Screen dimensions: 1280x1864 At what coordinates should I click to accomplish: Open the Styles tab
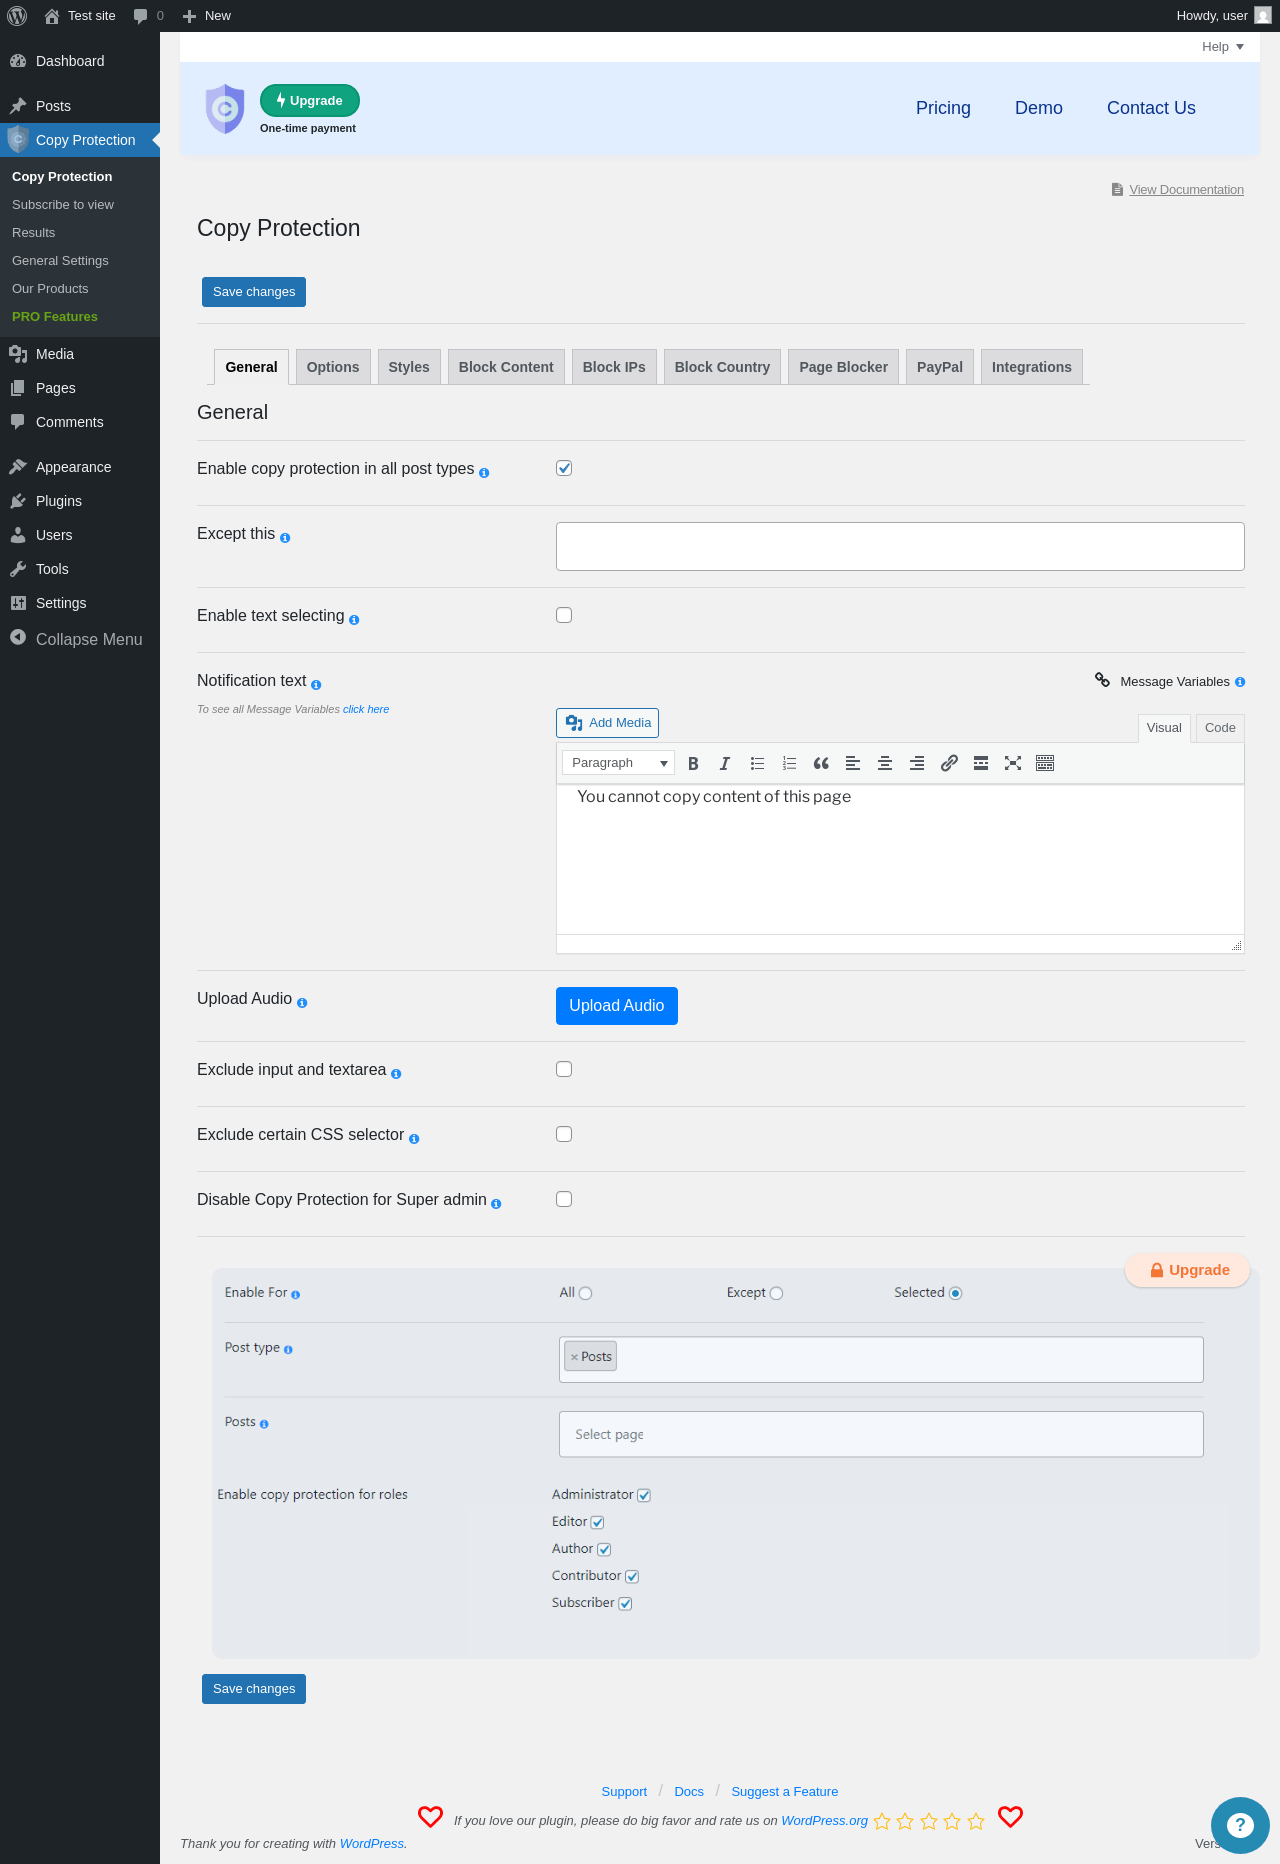[409, 367]
